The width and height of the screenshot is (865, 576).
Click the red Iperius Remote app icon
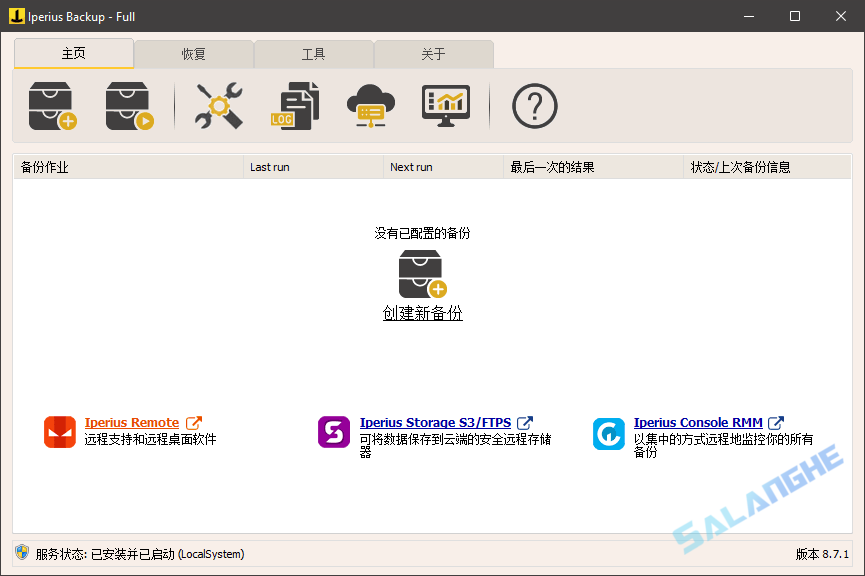coord(59,433)
